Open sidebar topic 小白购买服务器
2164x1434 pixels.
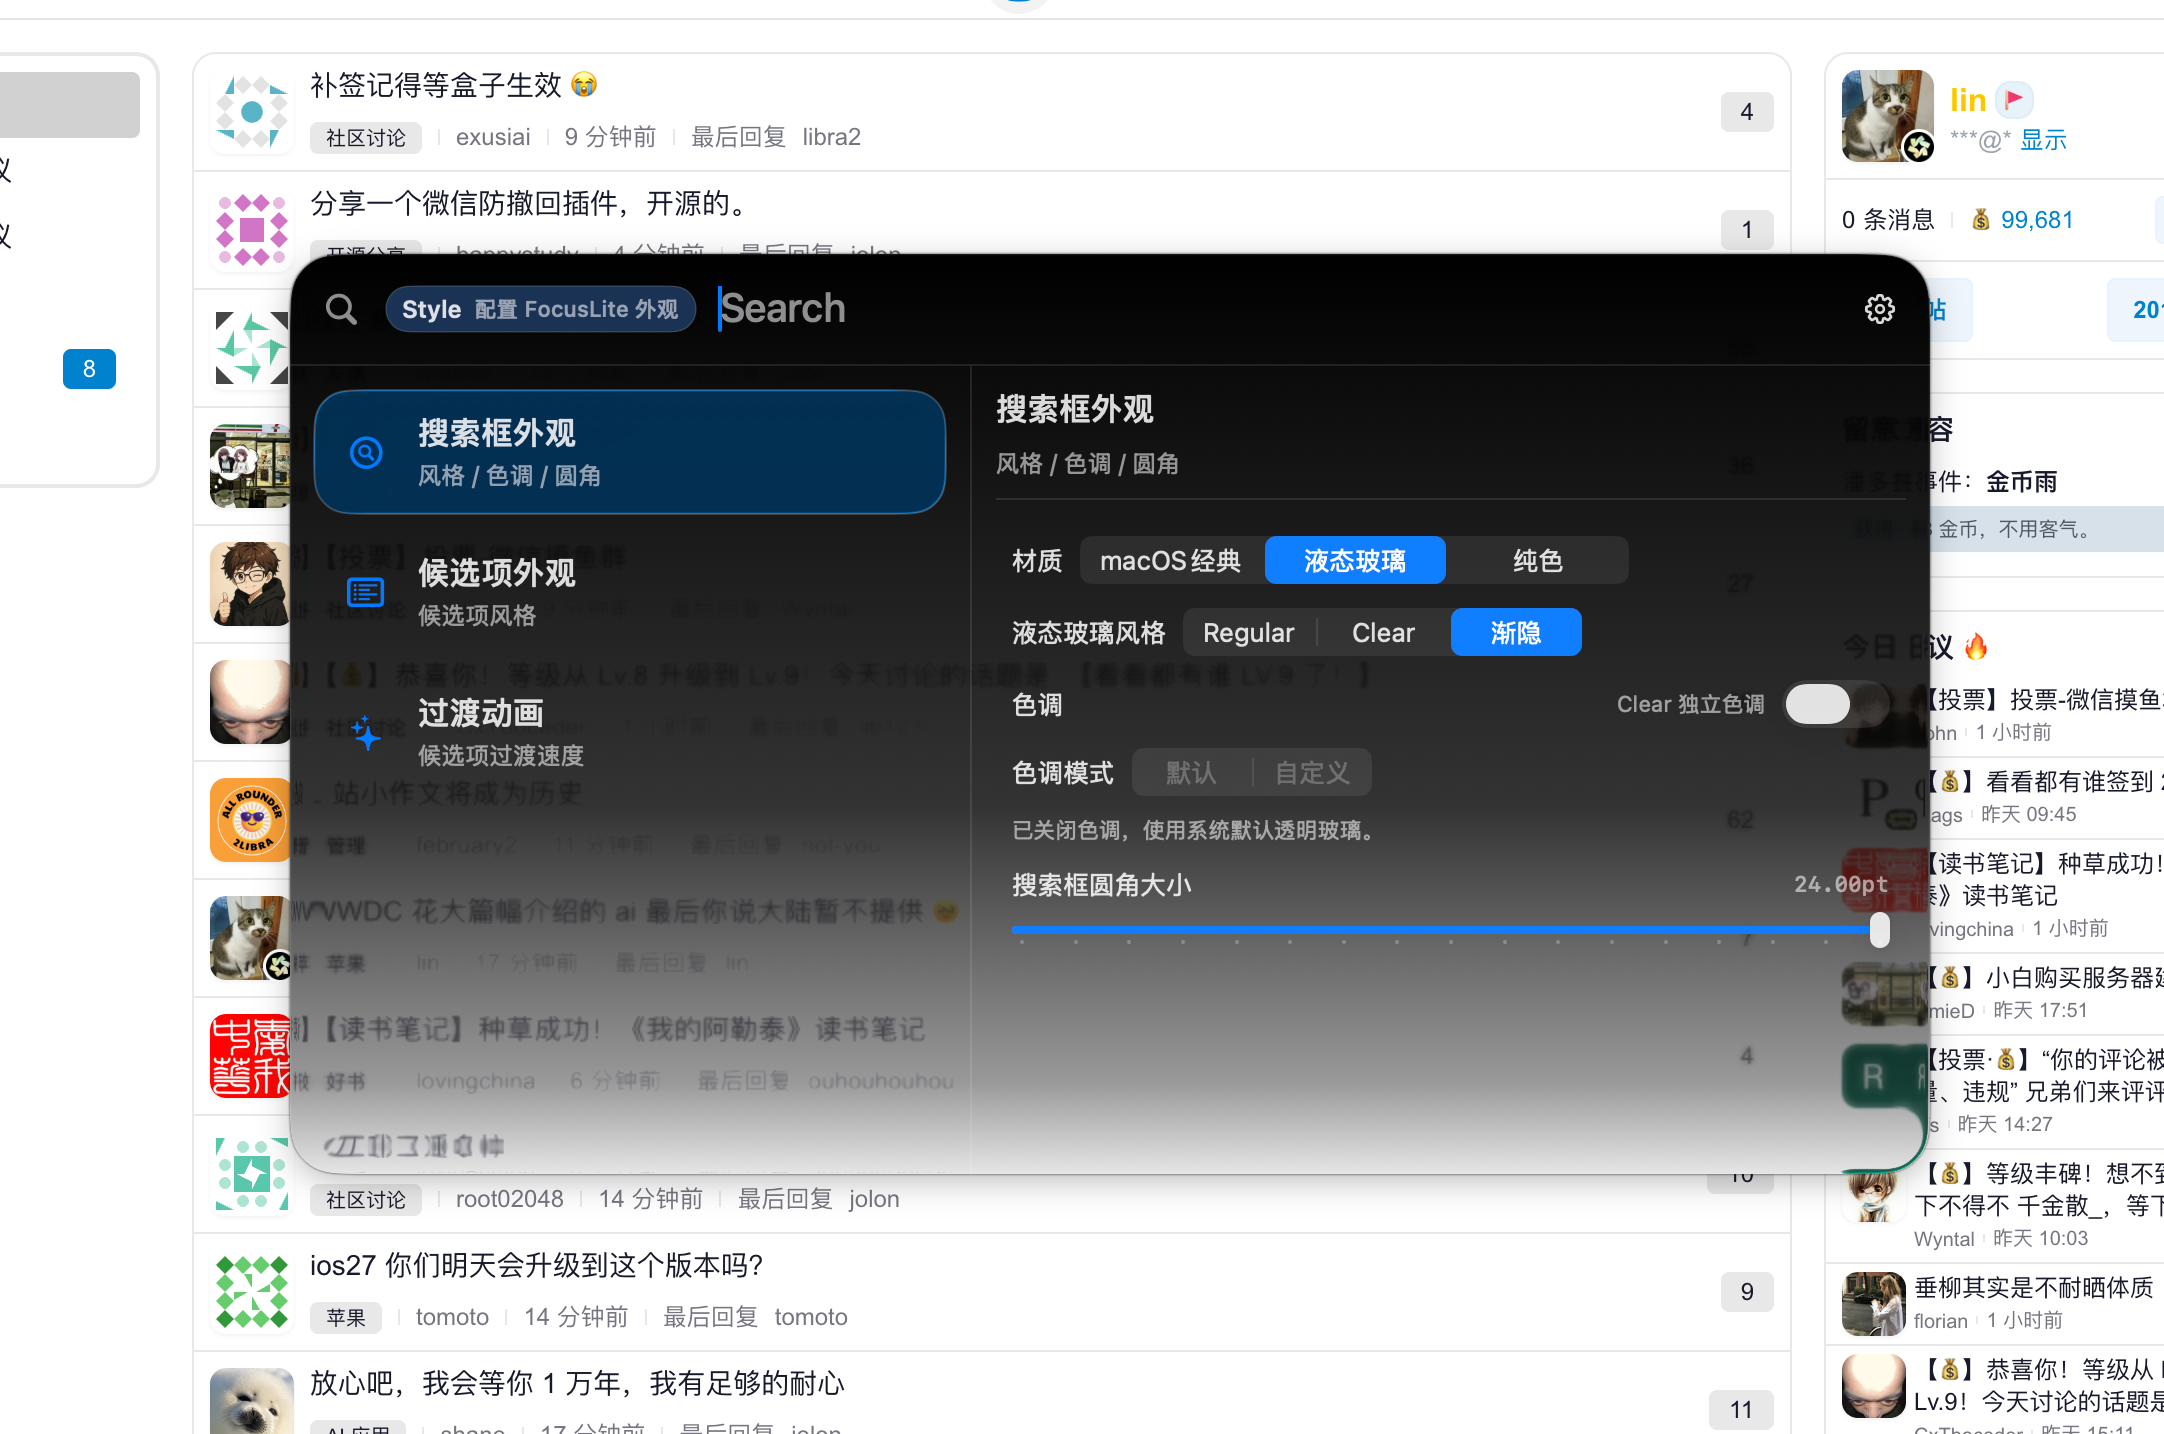(2044, 977)
